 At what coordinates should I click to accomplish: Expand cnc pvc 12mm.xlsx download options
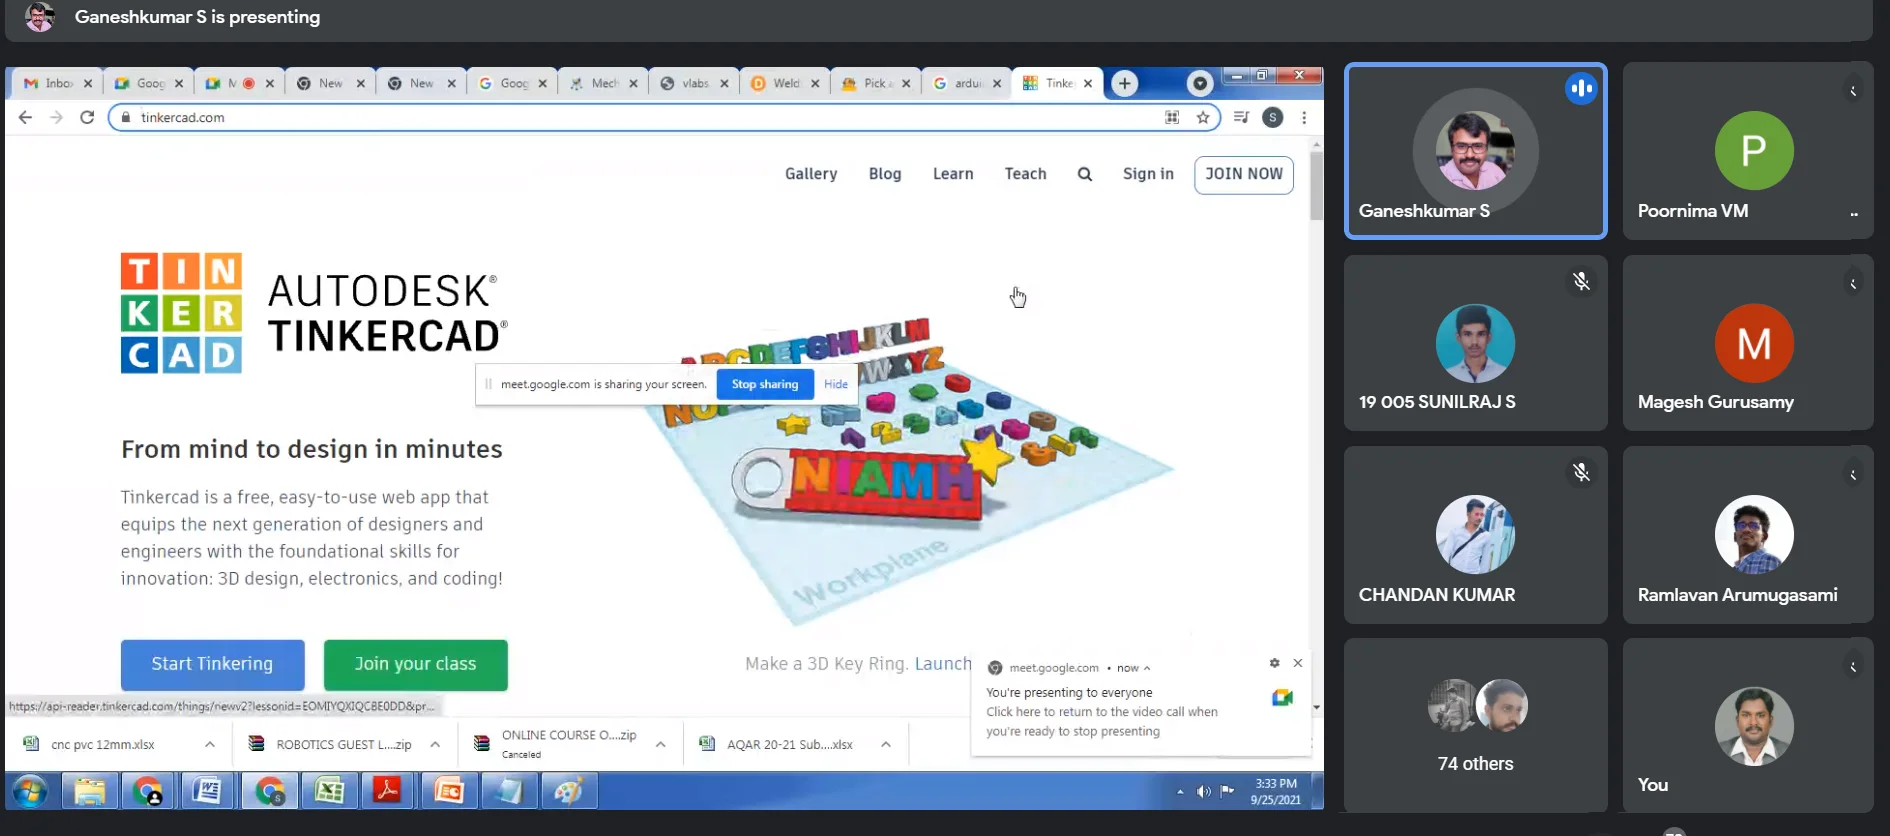210,744
